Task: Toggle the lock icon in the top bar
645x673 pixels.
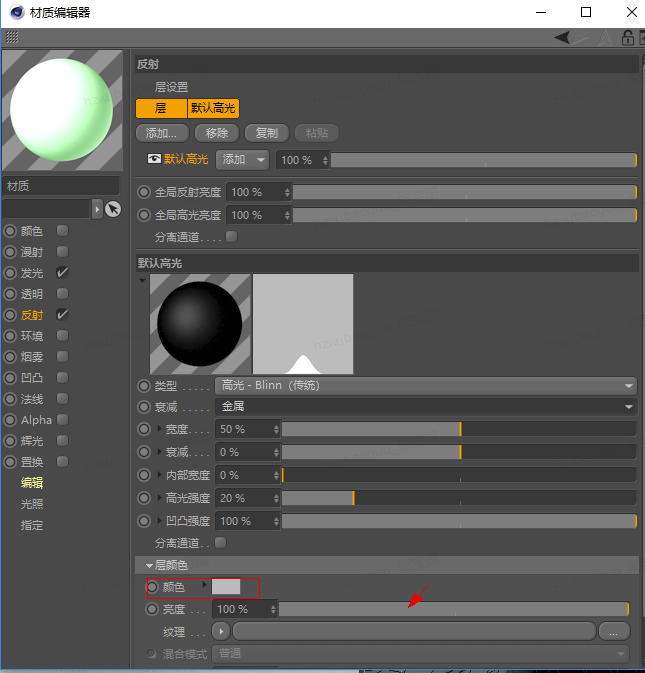Action: pyautogui.click(x=628, y=38)
